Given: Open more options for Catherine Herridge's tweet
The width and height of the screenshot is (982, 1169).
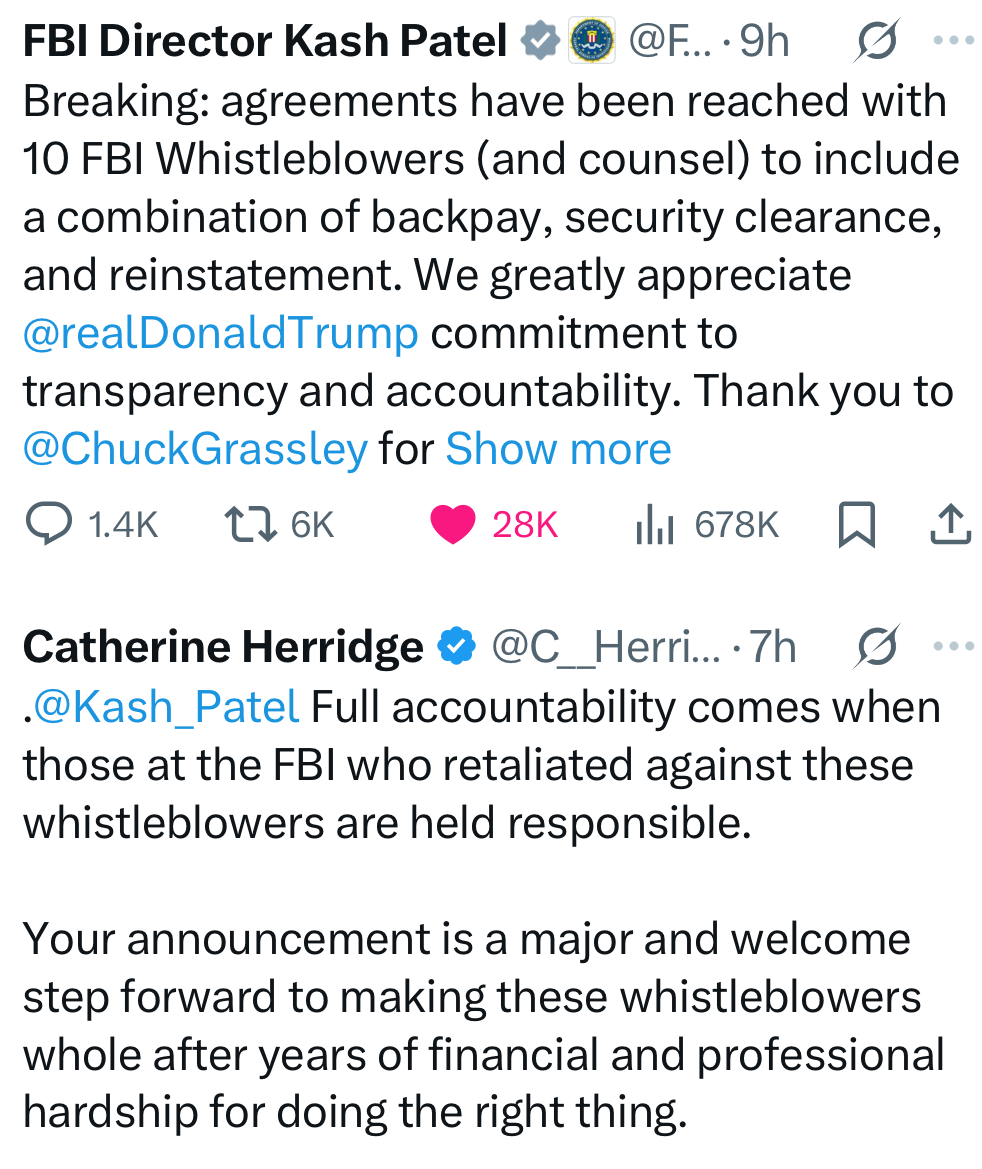Looking at the screenshot, I should [952, 647].
